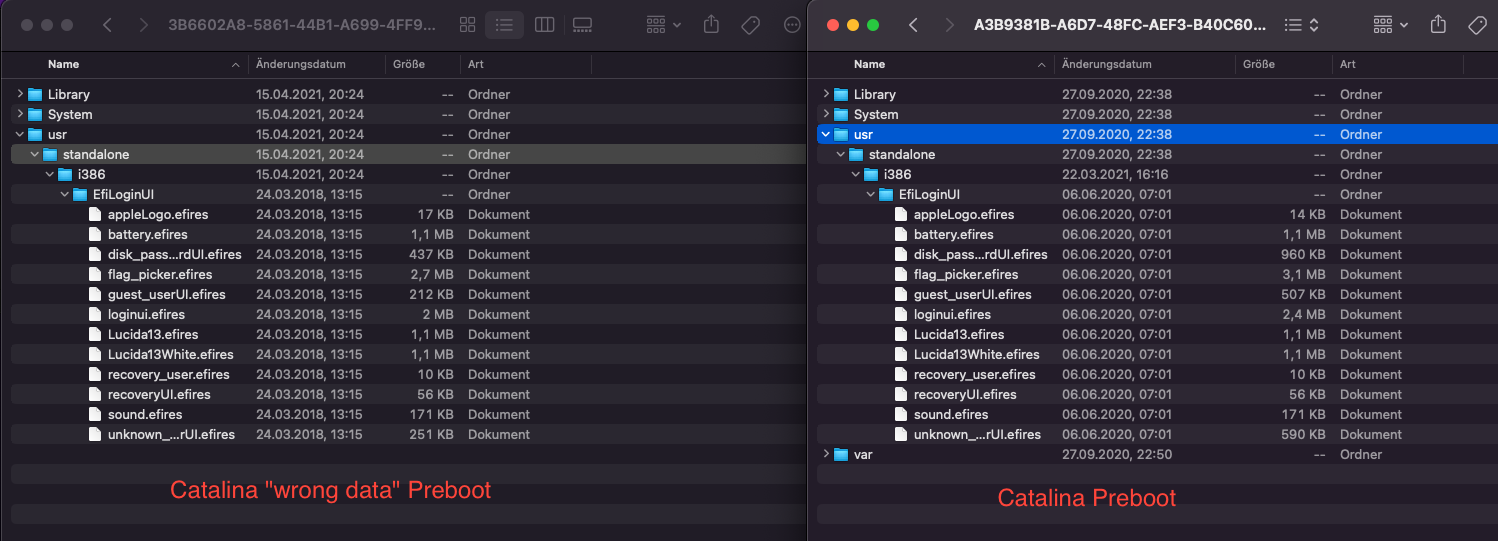Expand Library folder in left window
1498x541 pixels.
click(20, 94)
